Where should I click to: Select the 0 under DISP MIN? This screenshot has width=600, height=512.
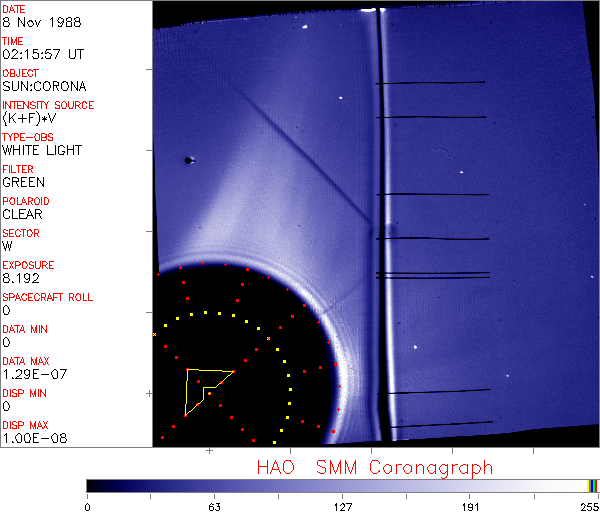pyautogui.click(x=7, y=406)
